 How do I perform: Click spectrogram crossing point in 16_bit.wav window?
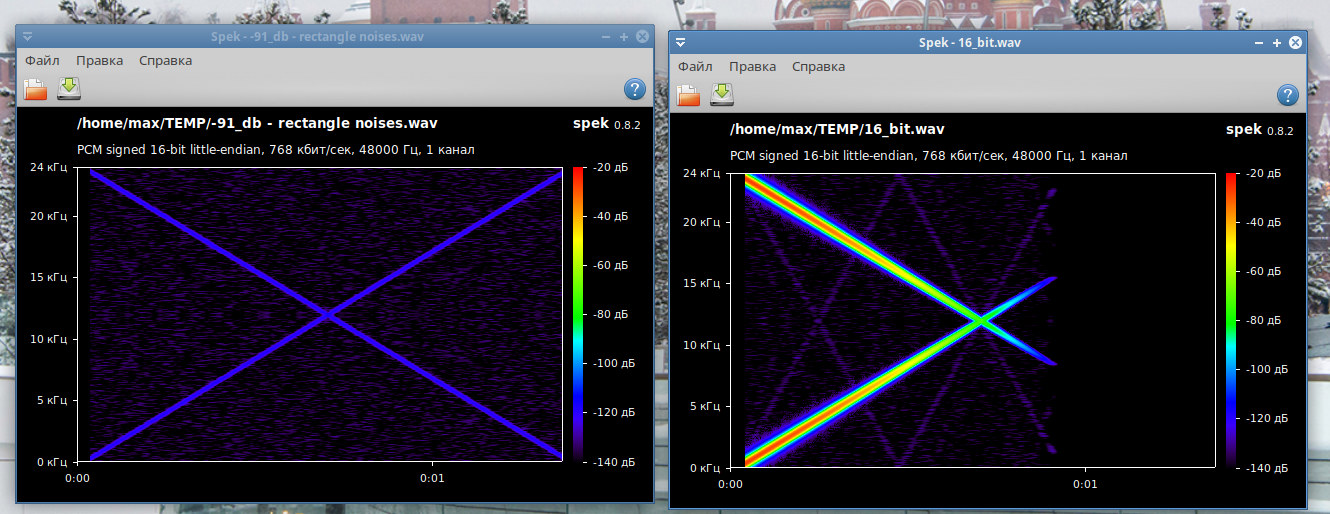click(x=981, y=321)
